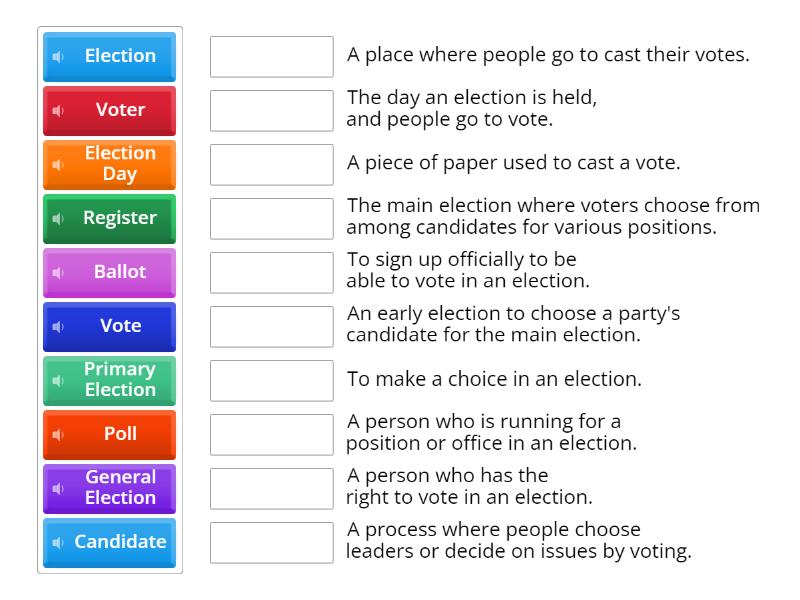
Task: Play pronunciation of Voter
Action: (59, 110)
